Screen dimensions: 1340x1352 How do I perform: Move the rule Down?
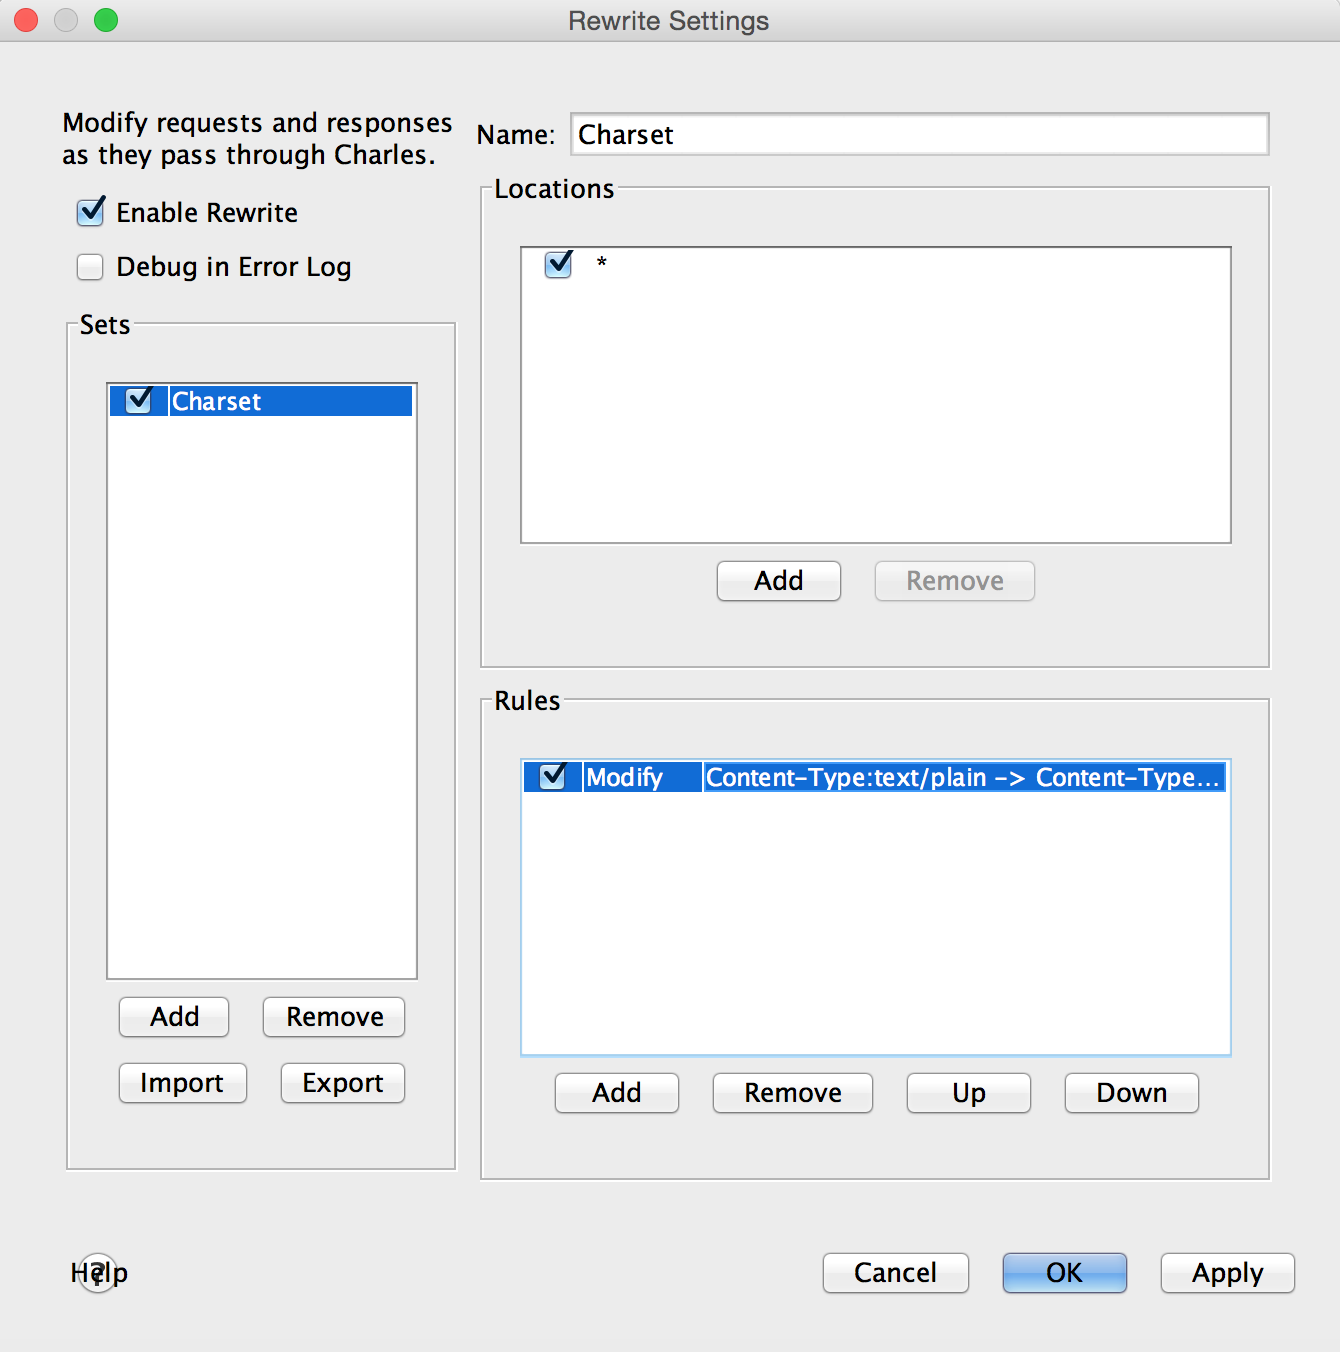[x=1131, y=1093]
